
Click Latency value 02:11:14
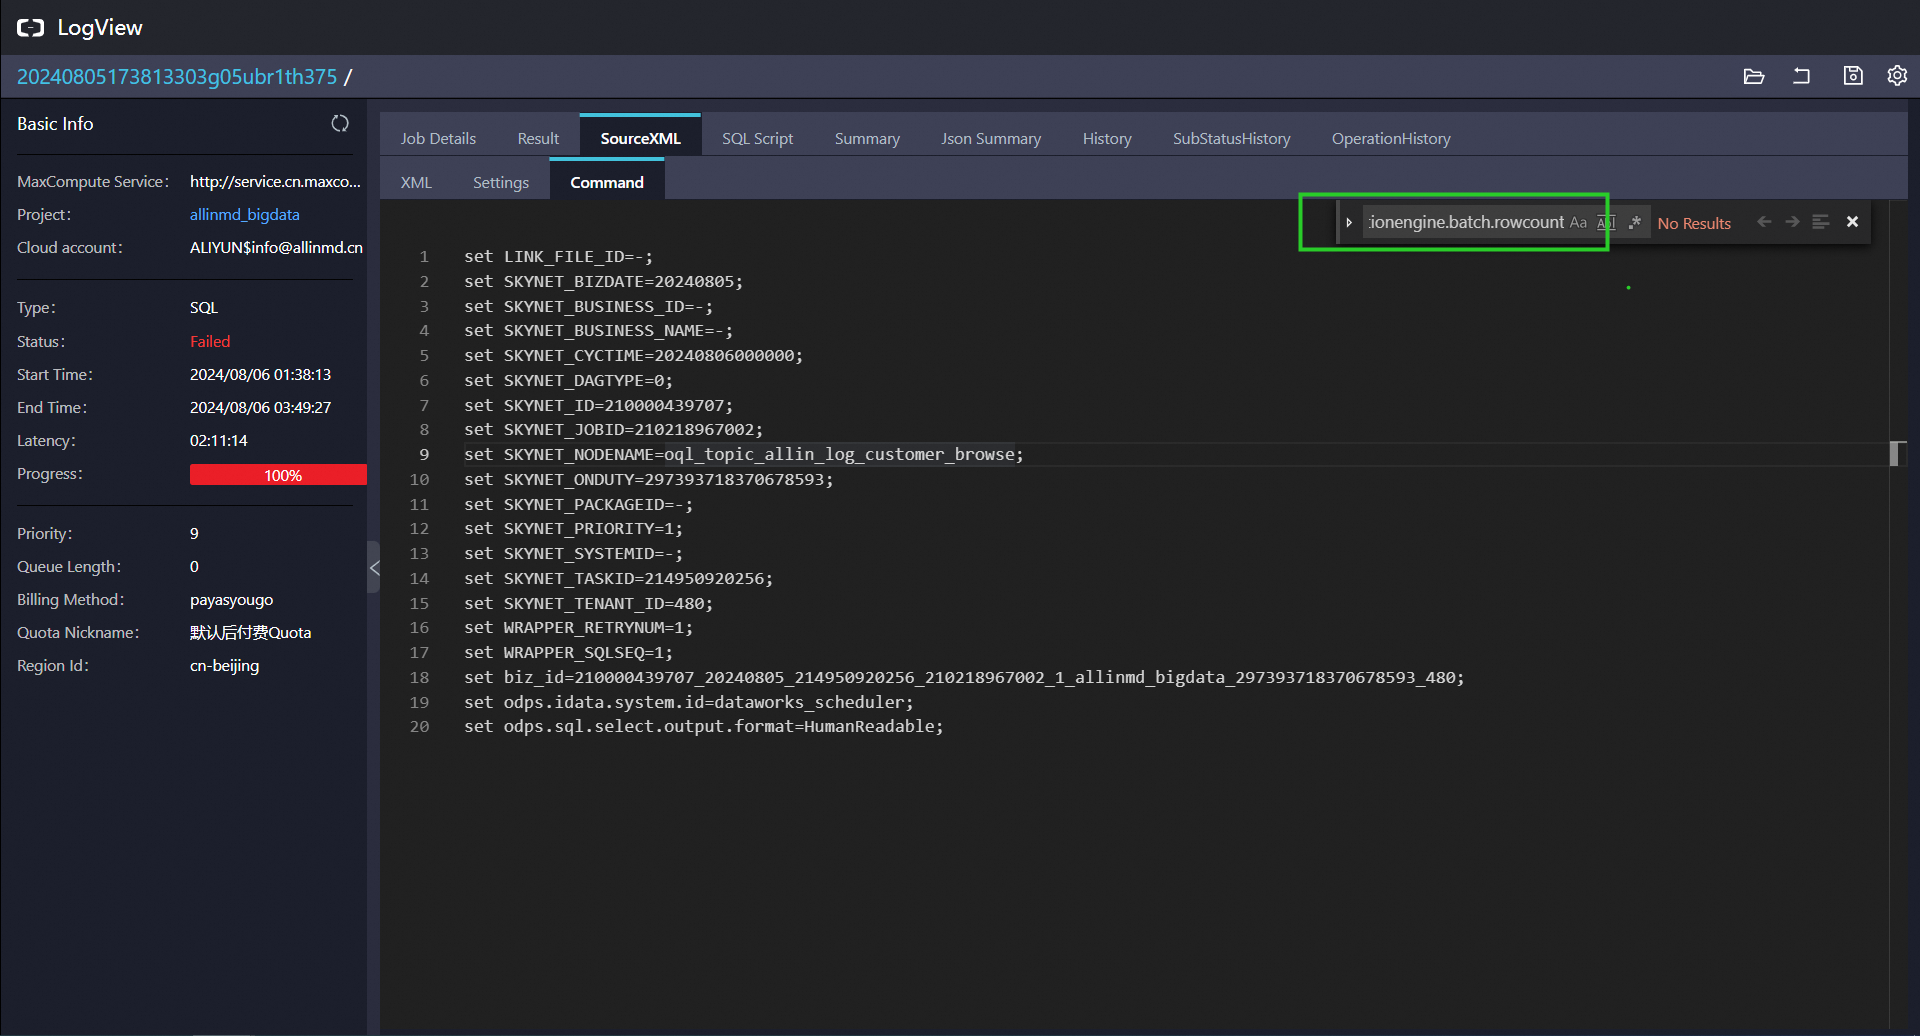point(218,440)
